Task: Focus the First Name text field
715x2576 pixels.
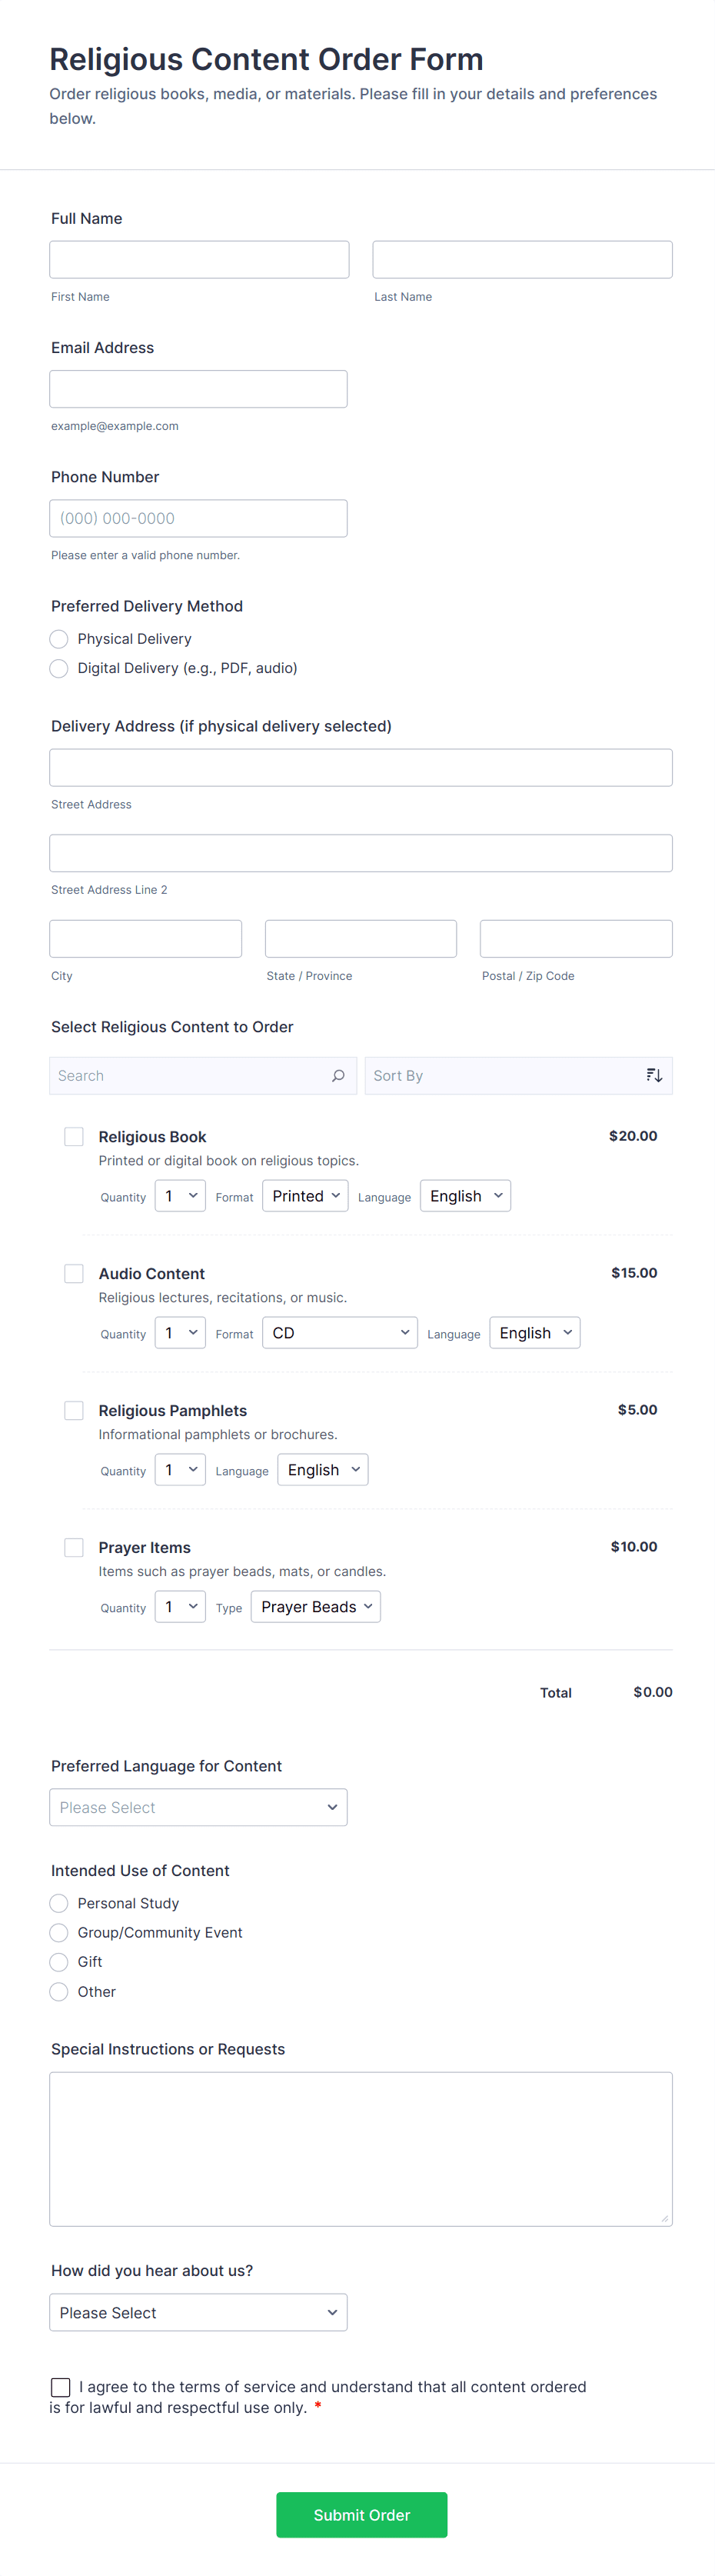Action: tap(199, 260)
